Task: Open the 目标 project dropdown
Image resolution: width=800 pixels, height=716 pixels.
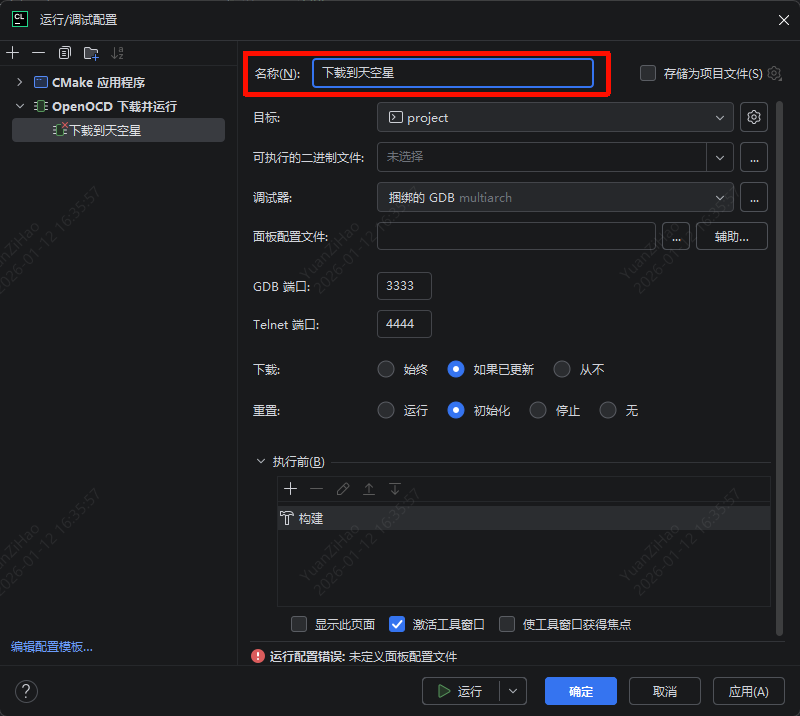Action: (724, 117)
